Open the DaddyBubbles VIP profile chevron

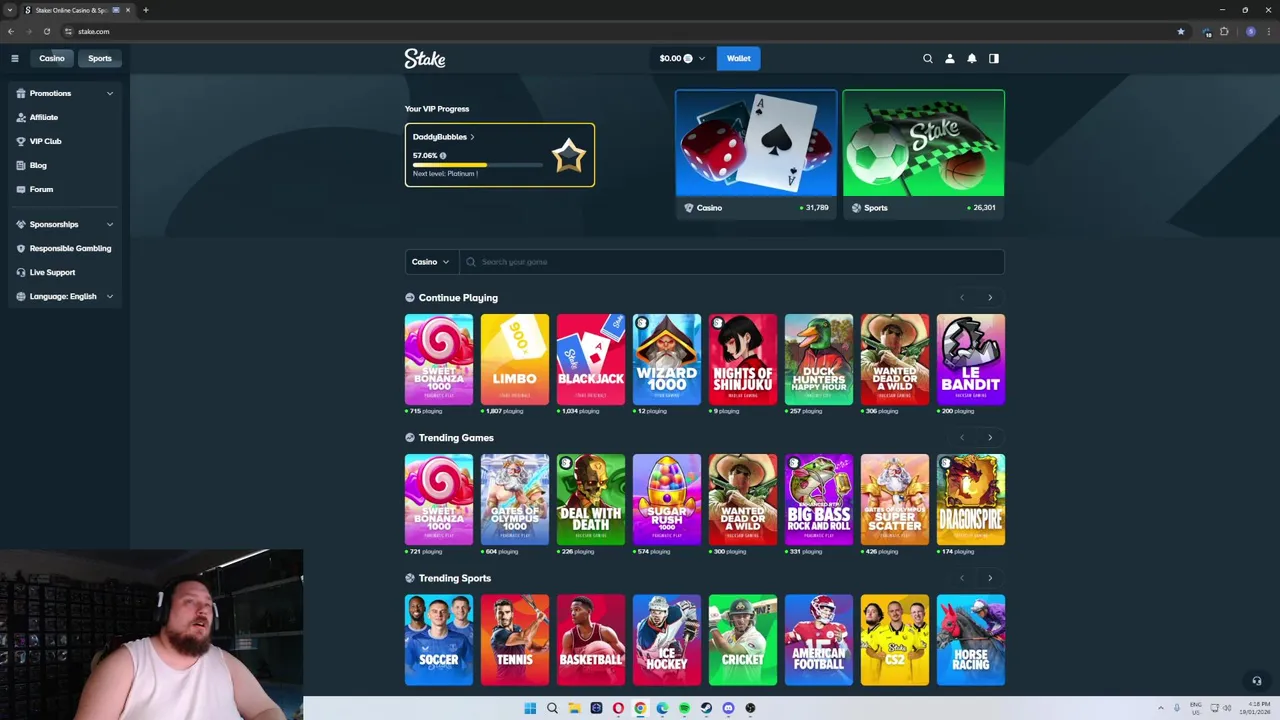coord(472,137)
